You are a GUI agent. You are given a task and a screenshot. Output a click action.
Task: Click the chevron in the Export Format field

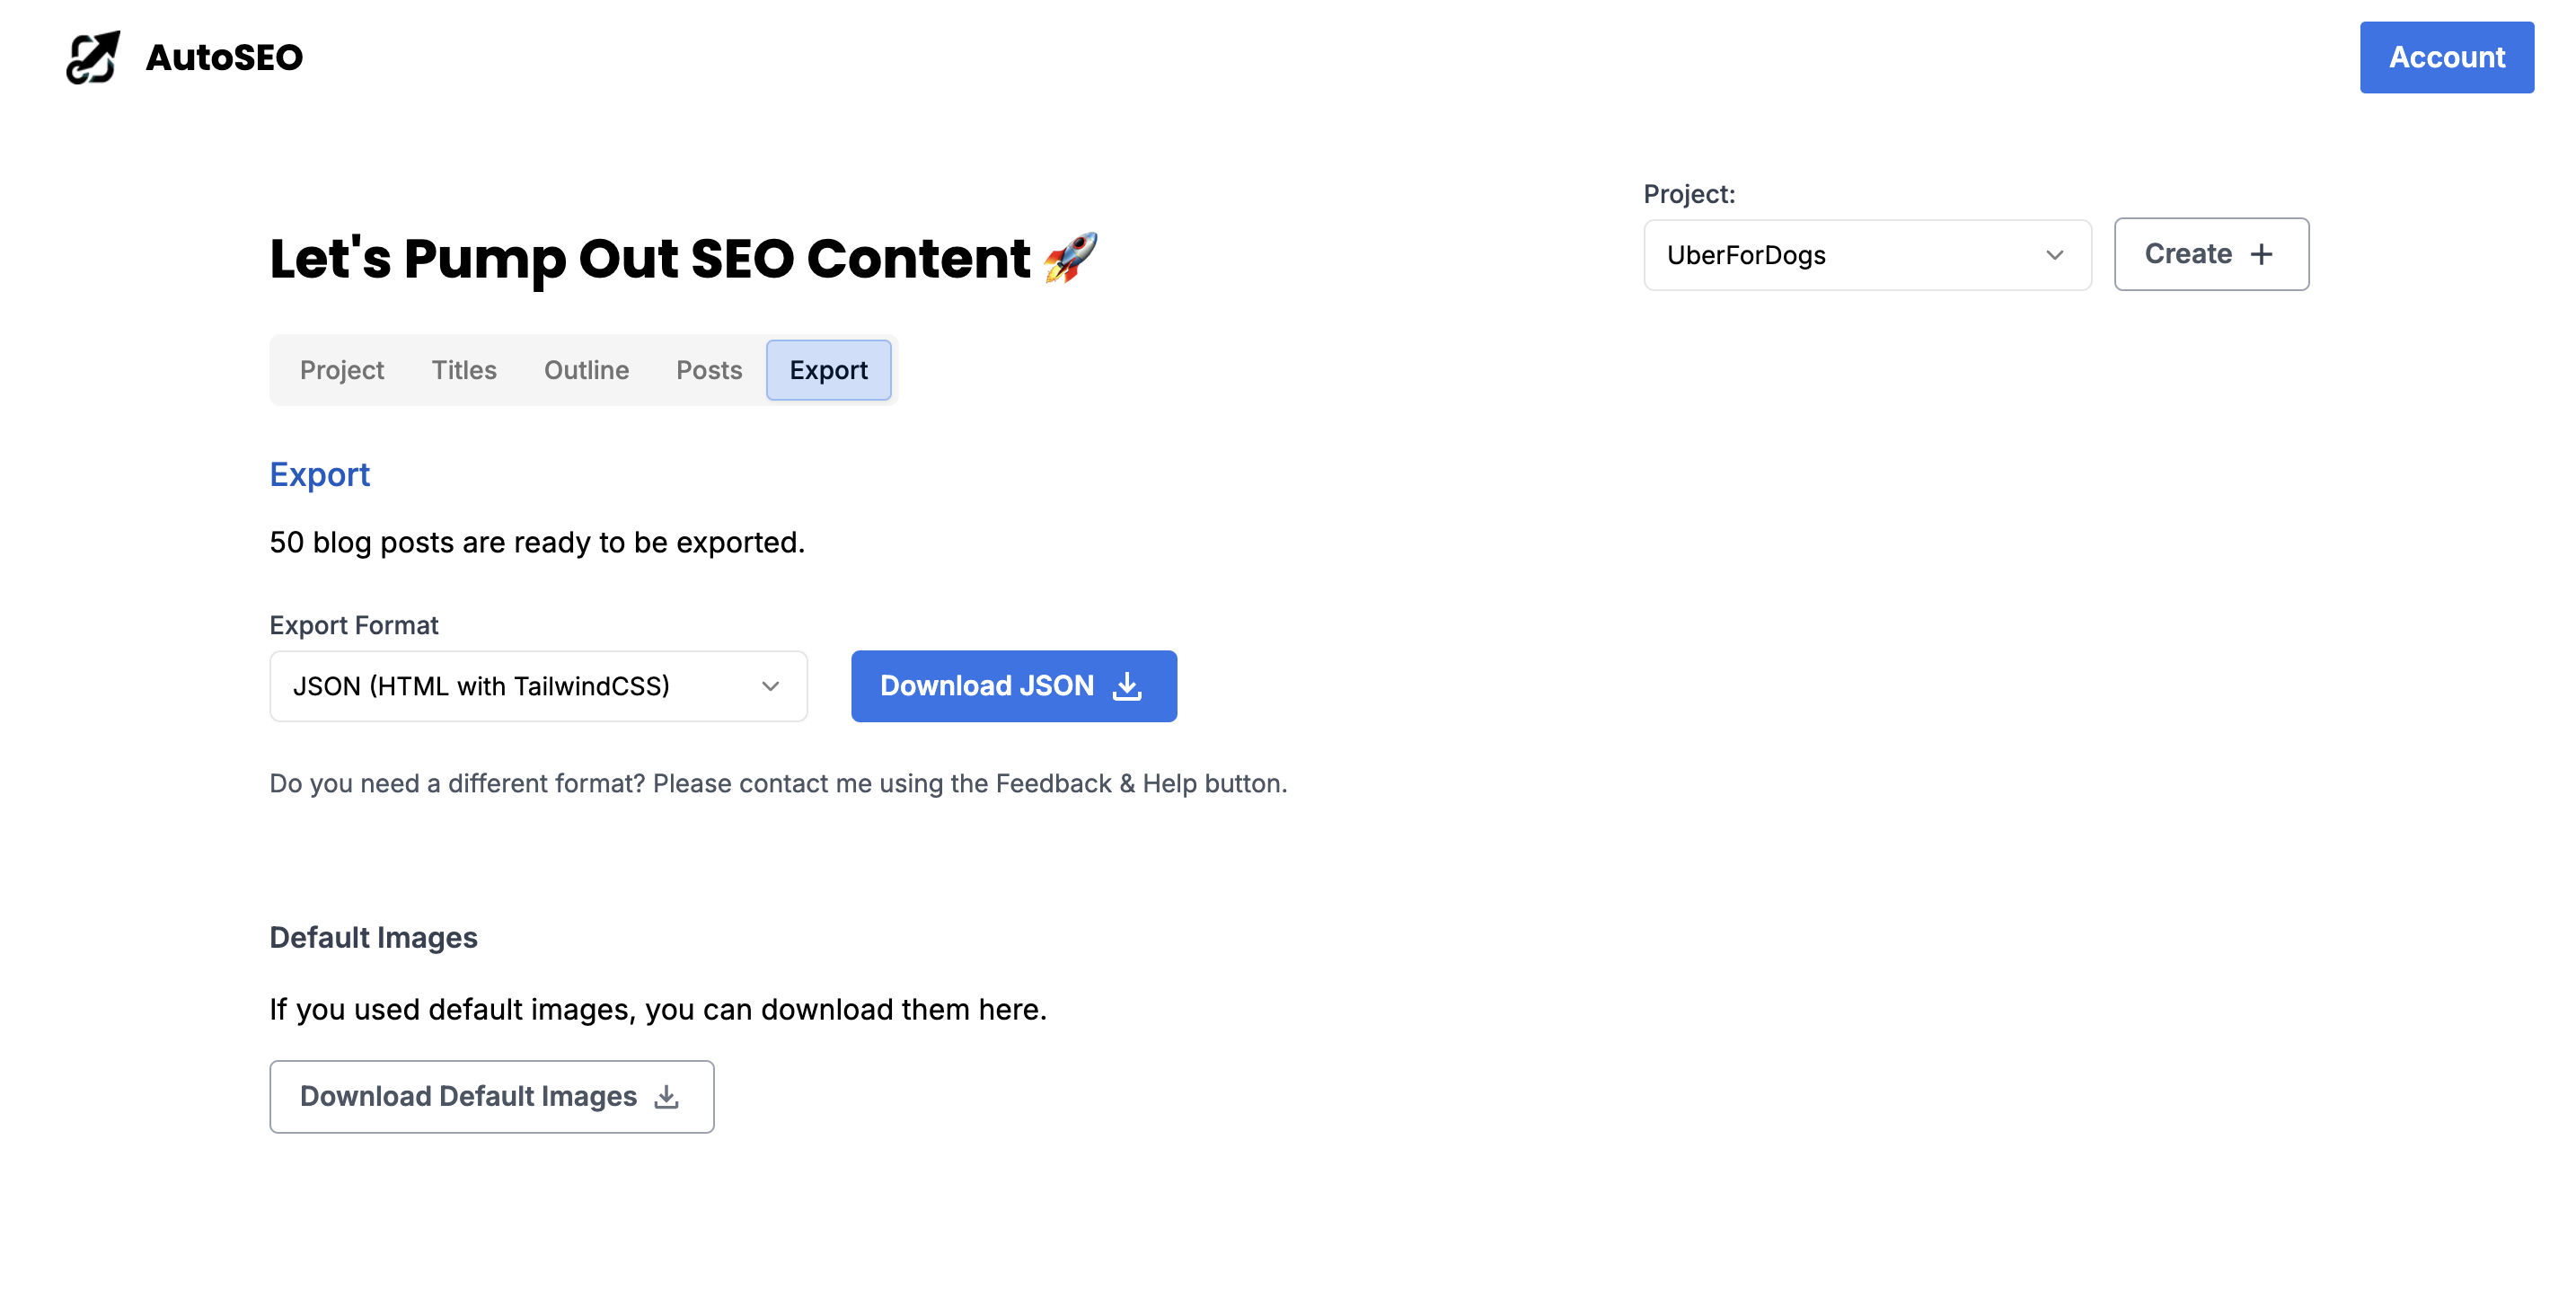[x=770, y=686]
